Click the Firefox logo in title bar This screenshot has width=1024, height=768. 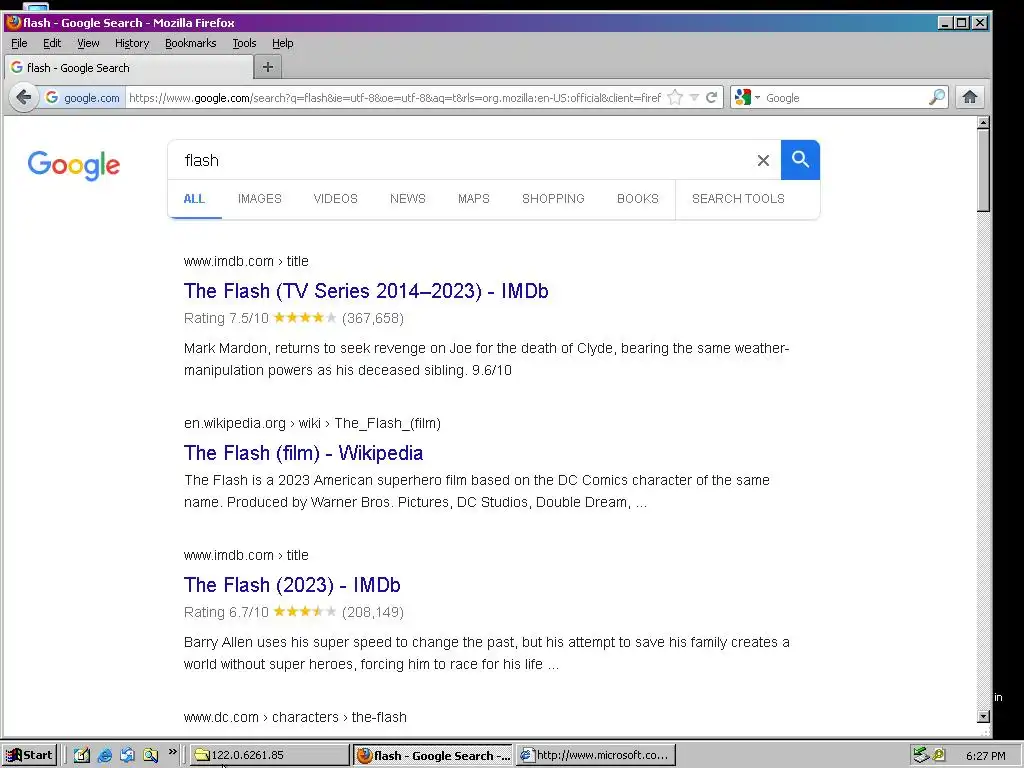[13, 22]
